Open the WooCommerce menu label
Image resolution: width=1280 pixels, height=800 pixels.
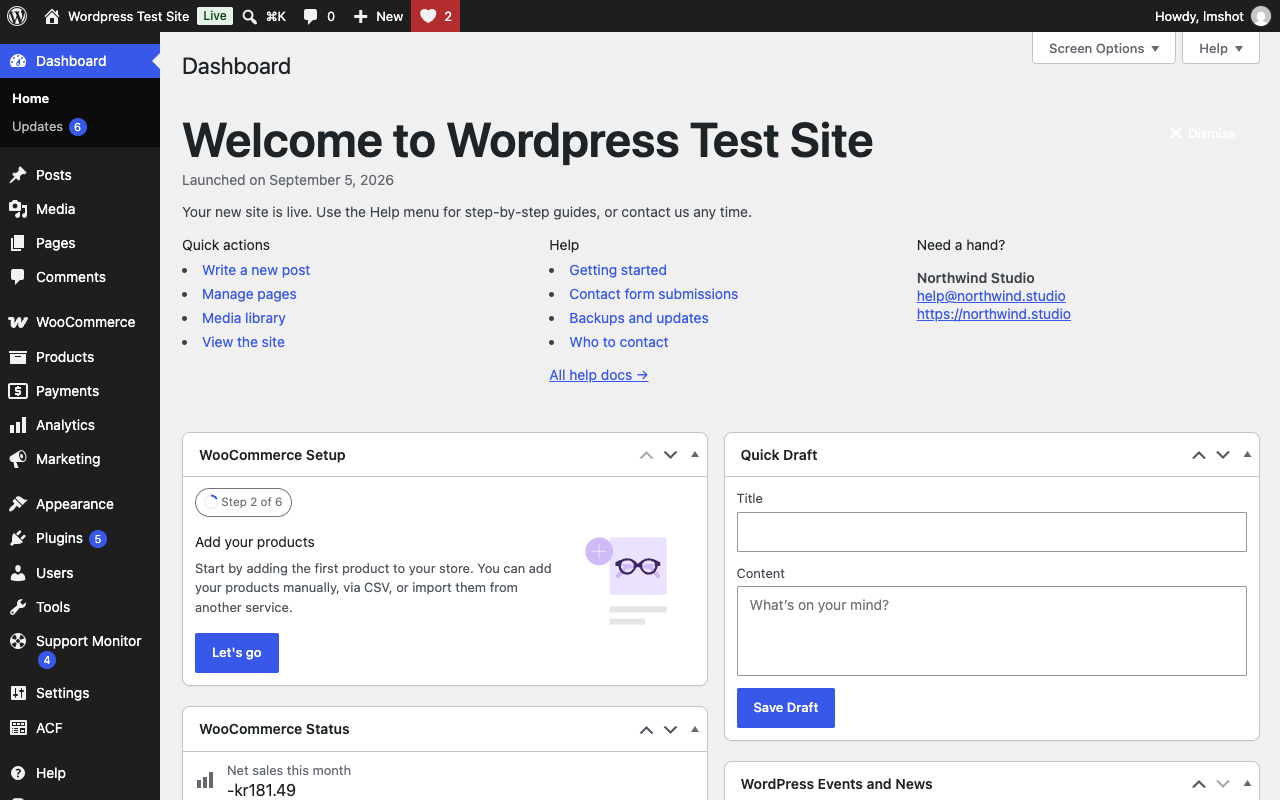(x=86, y=322)
